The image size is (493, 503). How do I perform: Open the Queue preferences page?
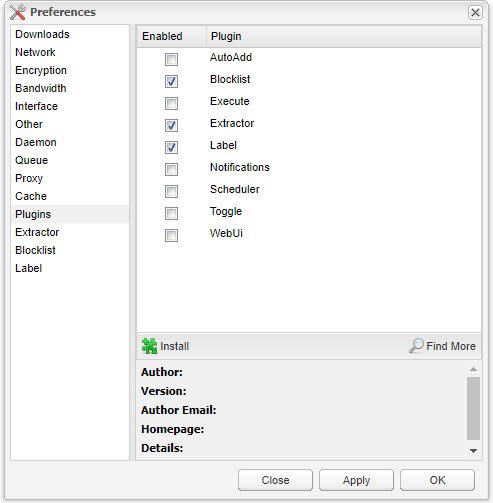click(70, 160)
